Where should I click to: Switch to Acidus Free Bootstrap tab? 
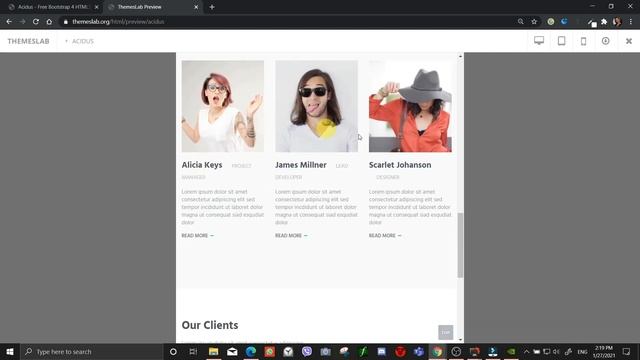(x=53, y=7)
